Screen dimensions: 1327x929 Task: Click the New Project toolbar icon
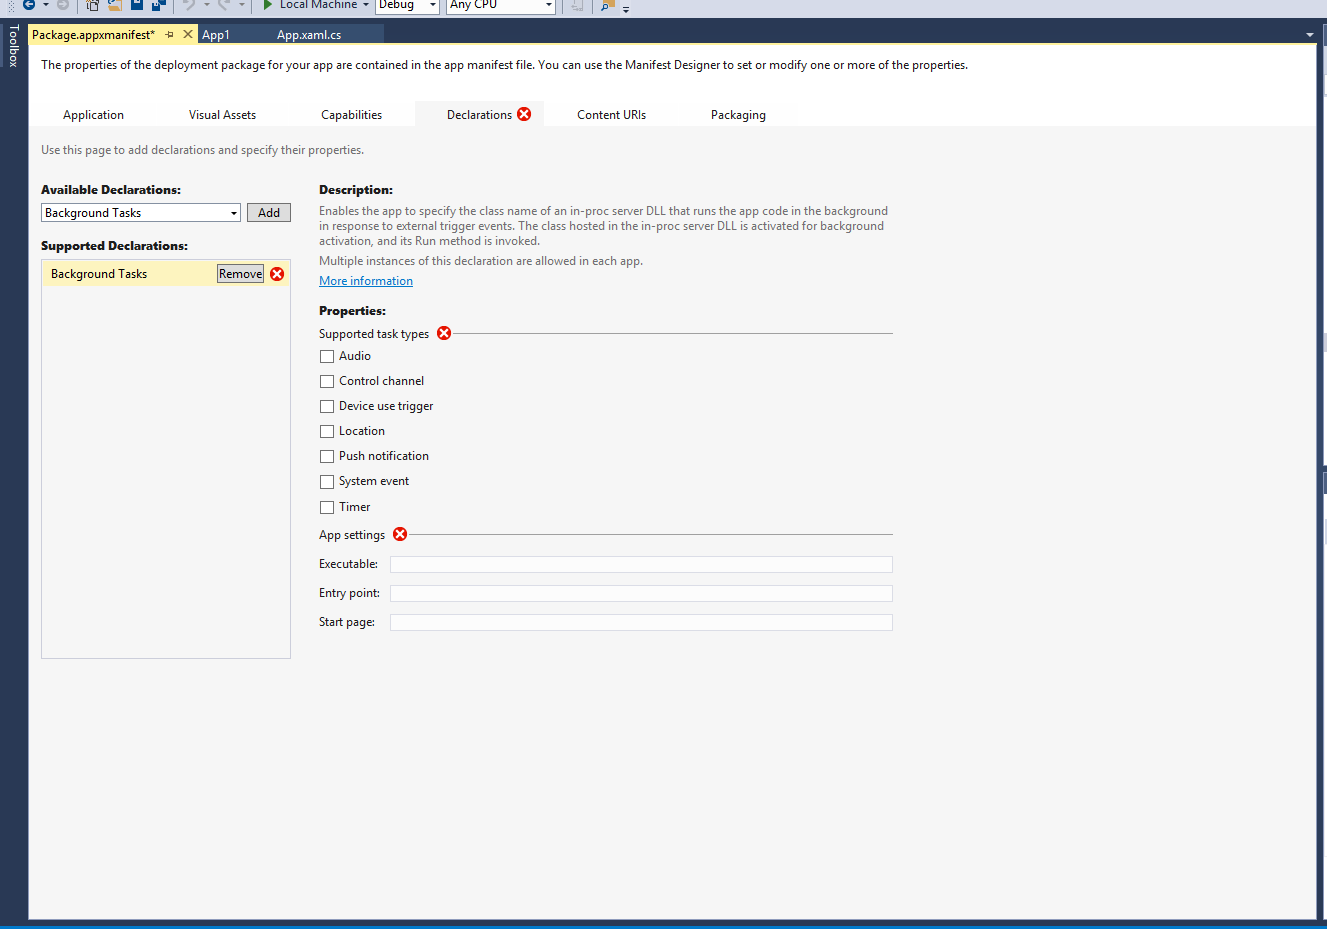coord(93,5)
